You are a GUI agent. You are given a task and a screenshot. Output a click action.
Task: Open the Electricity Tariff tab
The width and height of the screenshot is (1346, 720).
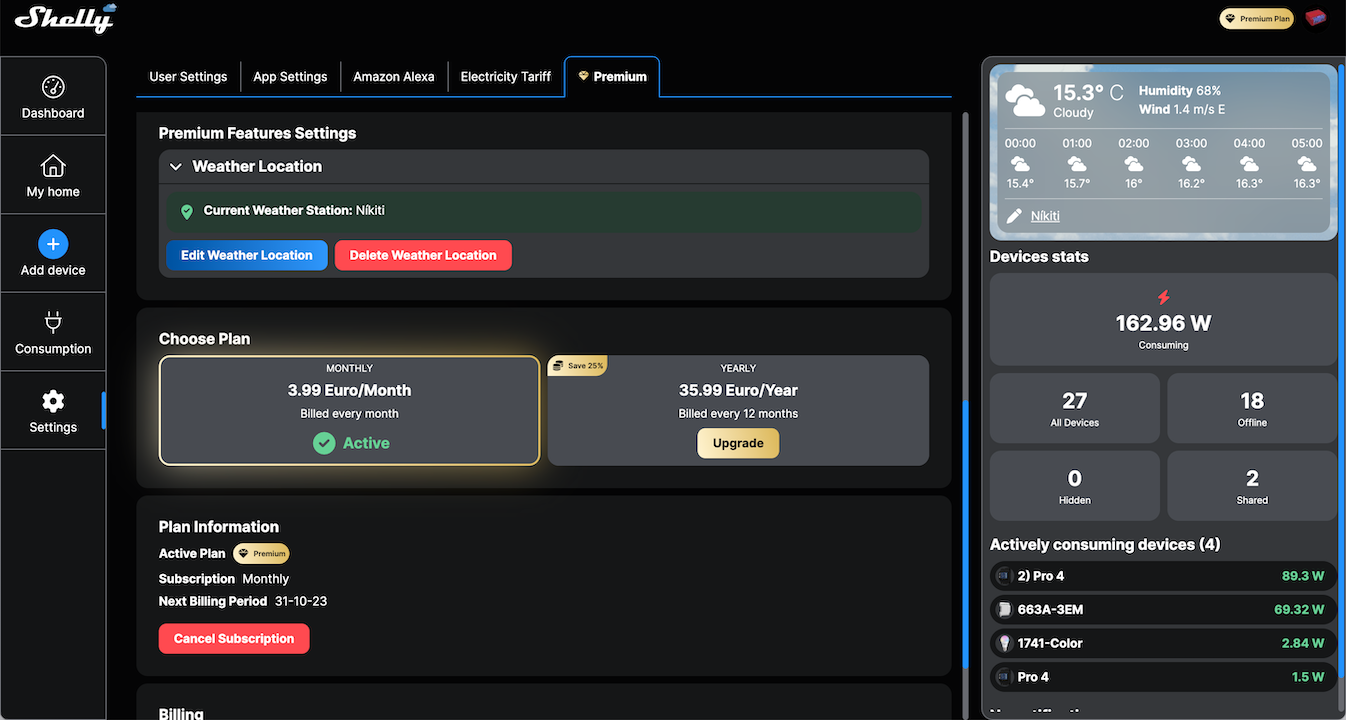click(x=505, y=76)
